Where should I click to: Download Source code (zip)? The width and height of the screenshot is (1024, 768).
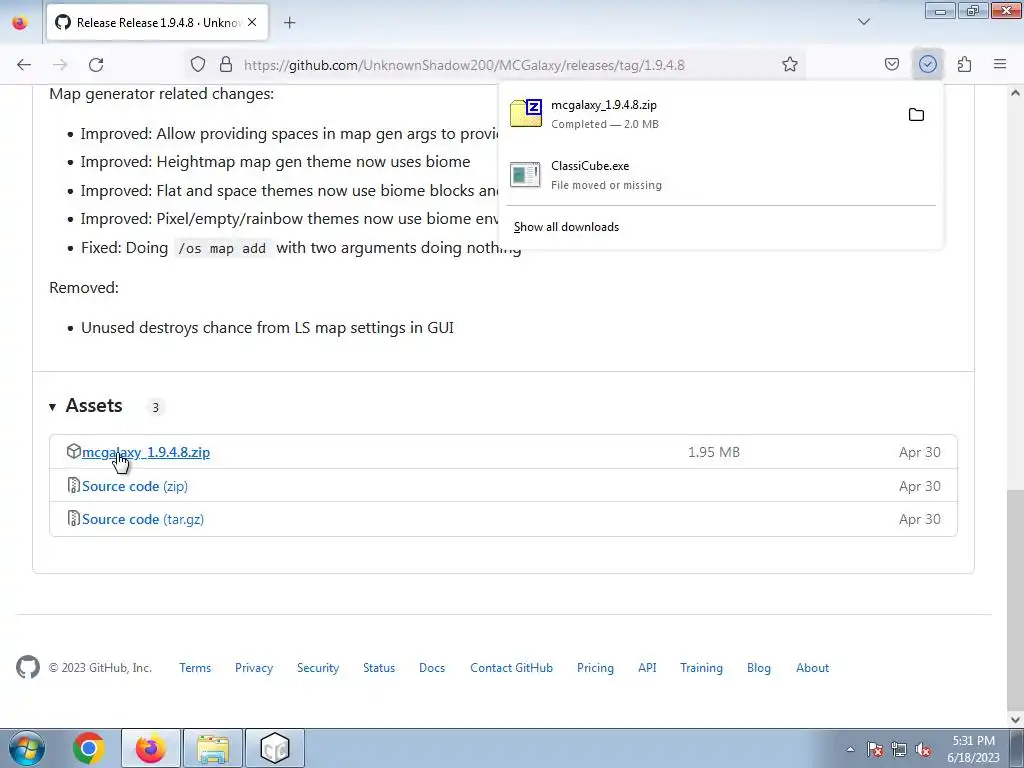click(135, 486)
